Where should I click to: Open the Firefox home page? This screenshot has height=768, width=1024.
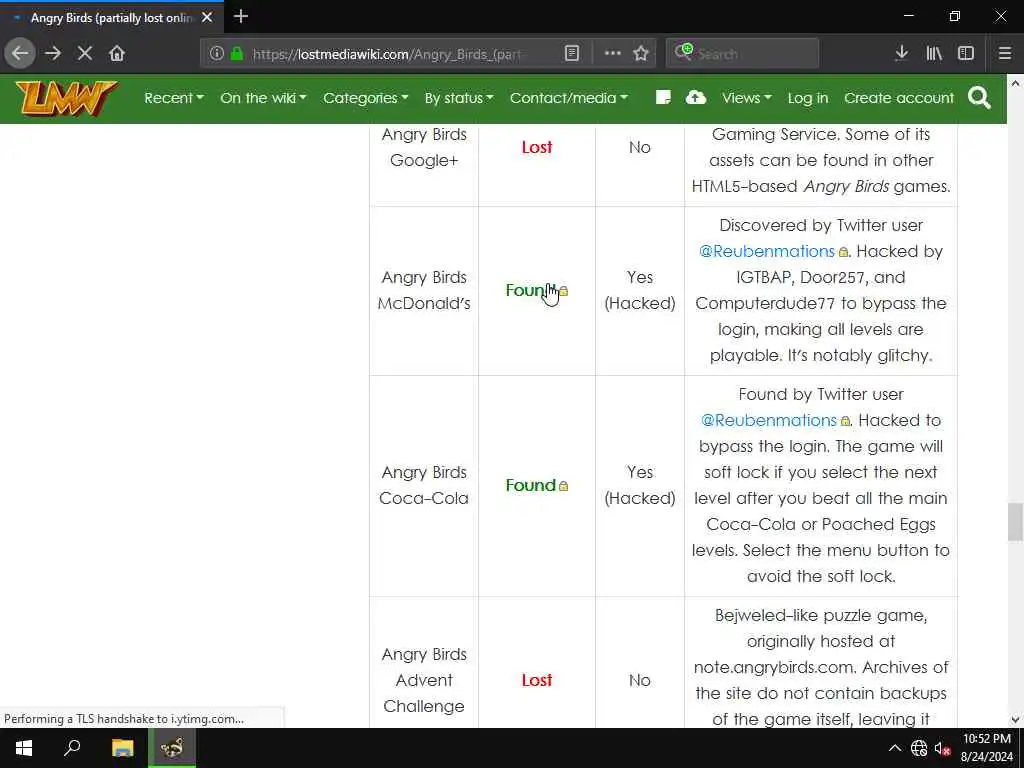(x=117, y=53)
